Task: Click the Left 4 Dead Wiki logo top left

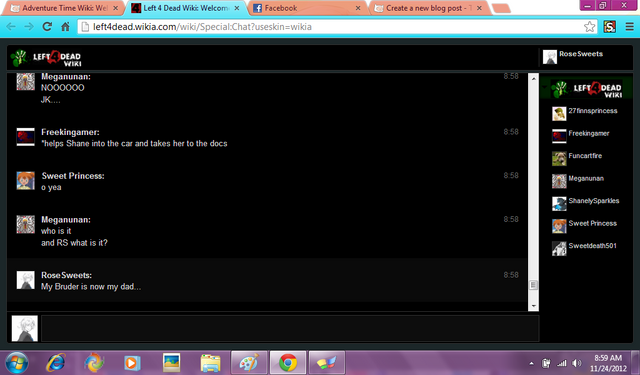Action: tap(46, 58)
